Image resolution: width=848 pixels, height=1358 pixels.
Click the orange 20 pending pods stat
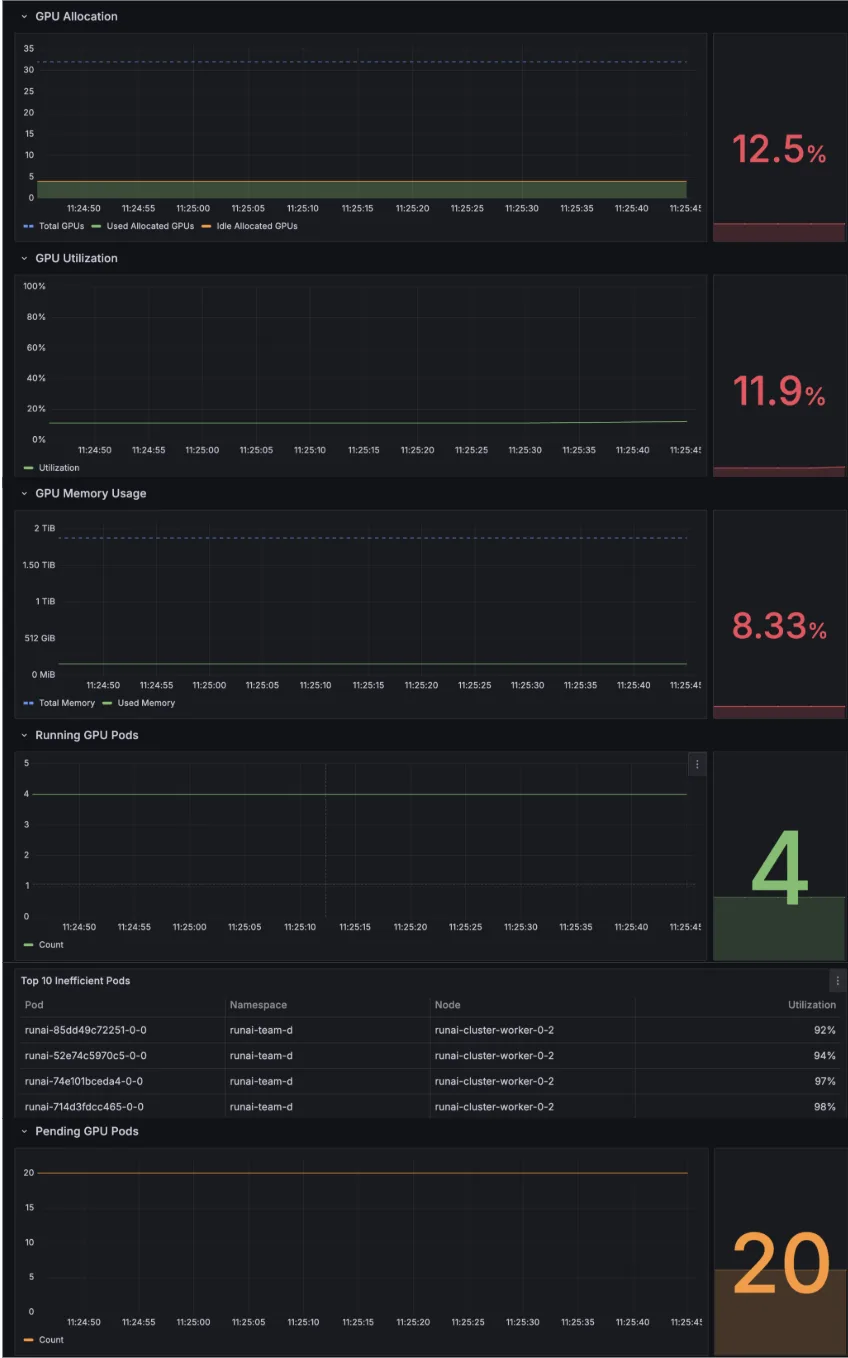tap(781, 1263)
